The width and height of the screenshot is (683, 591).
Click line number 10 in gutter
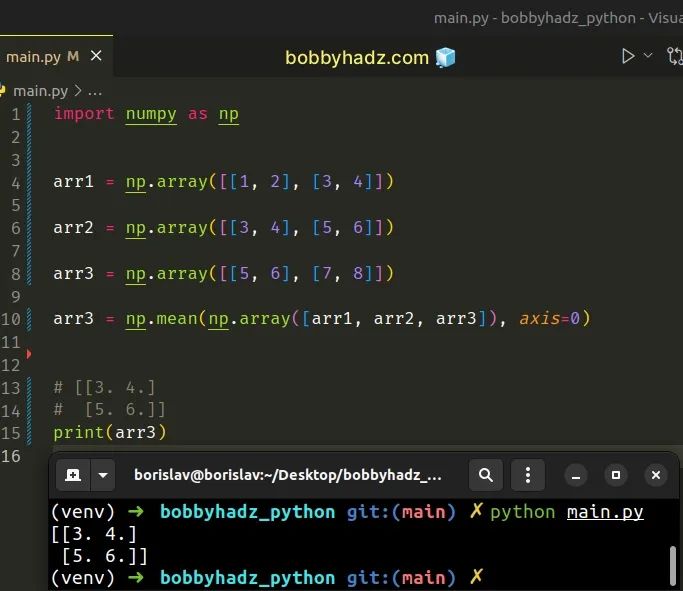(11, 319)
